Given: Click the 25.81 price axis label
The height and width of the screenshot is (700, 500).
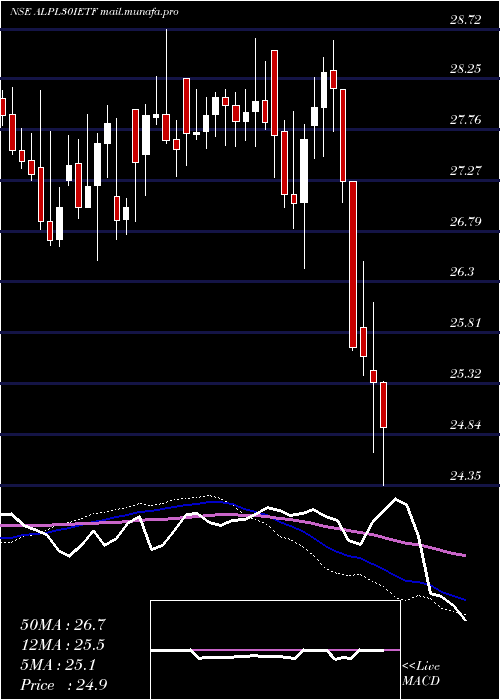Looking at the screenshot, I should [x=466, y=323].
